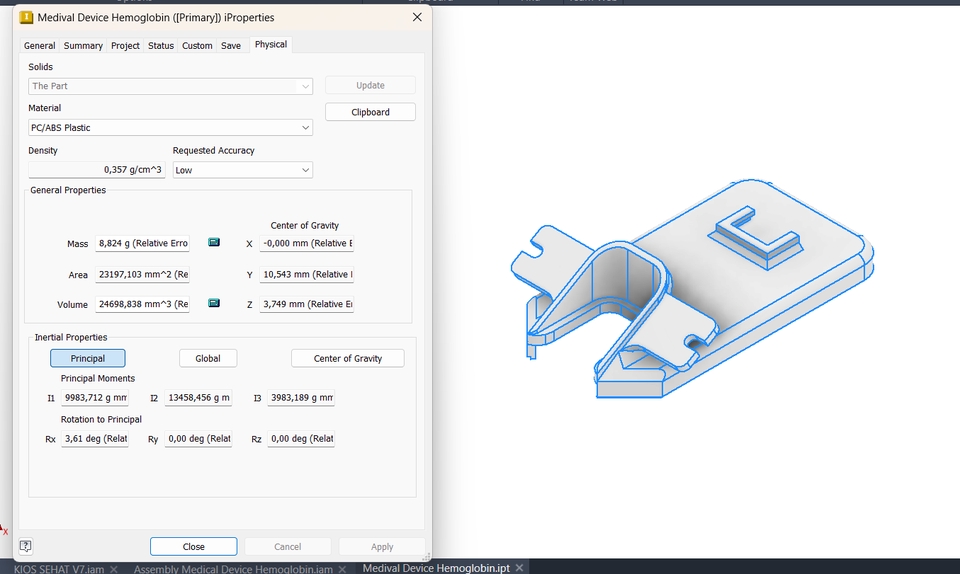Click the I1 field showing 9983,712
The image size is (960, 574).
(95, 398)
